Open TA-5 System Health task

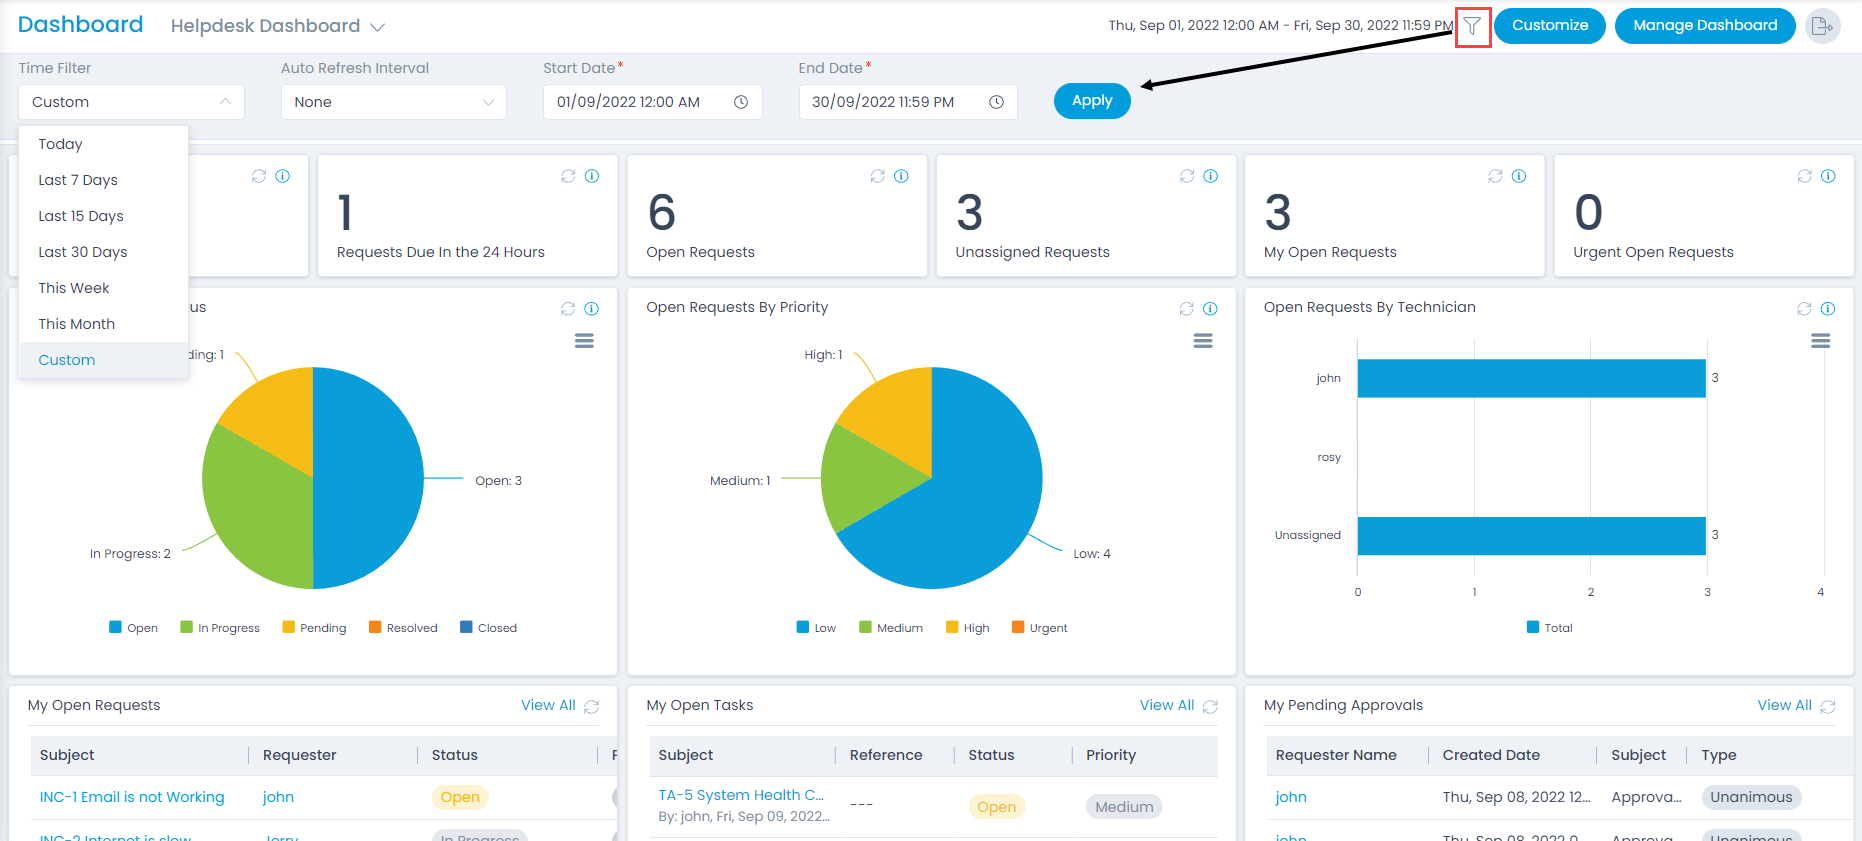(741, 795)
